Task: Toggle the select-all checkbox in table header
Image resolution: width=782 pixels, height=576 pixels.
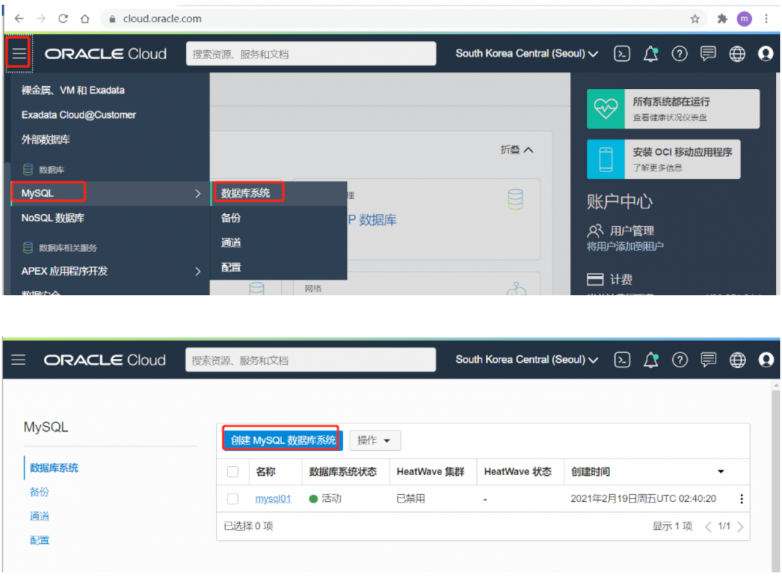Action: coord(232,471)
